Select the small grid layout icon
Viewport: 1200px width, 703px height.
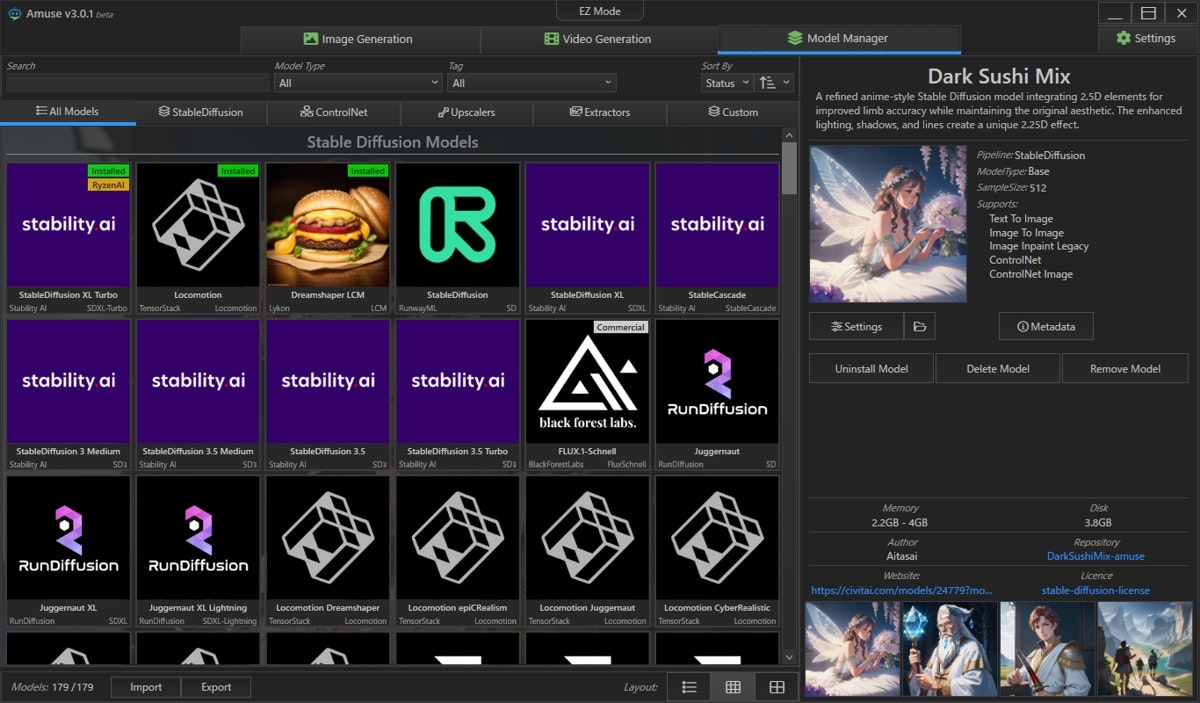tap(732, 687)
